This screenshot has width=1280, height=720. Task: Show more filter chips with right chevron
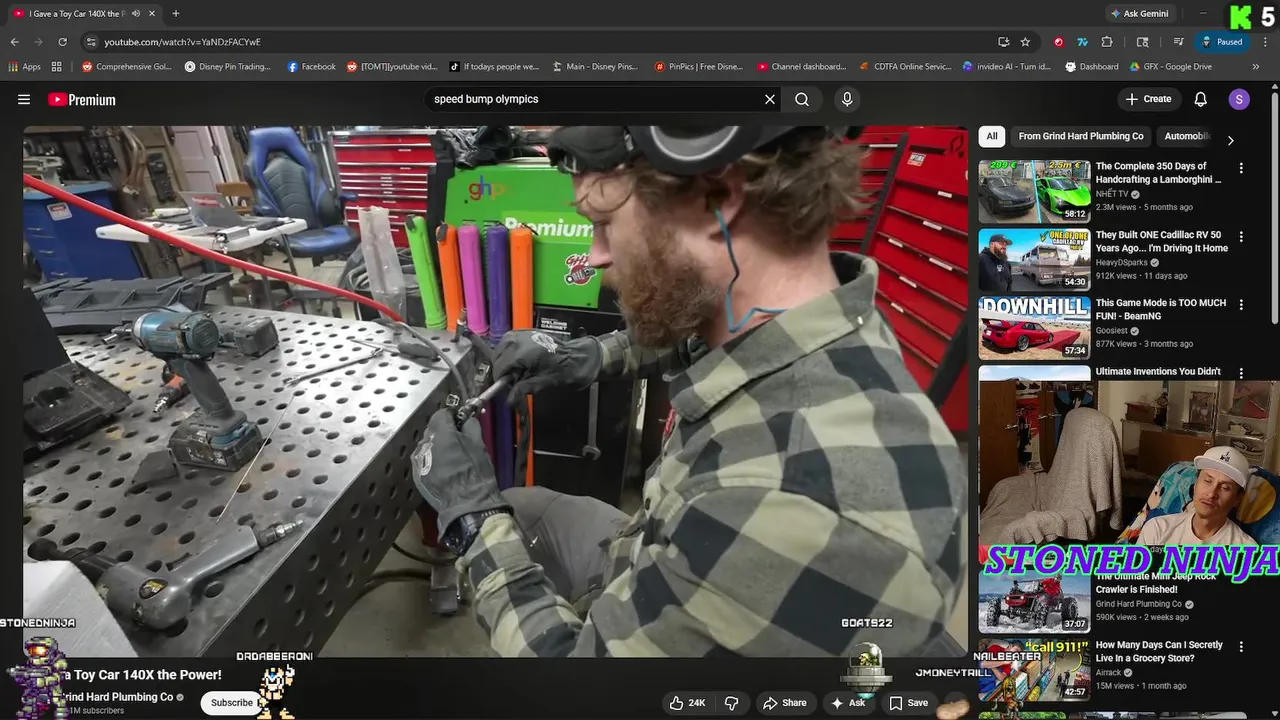point(1230,141)
